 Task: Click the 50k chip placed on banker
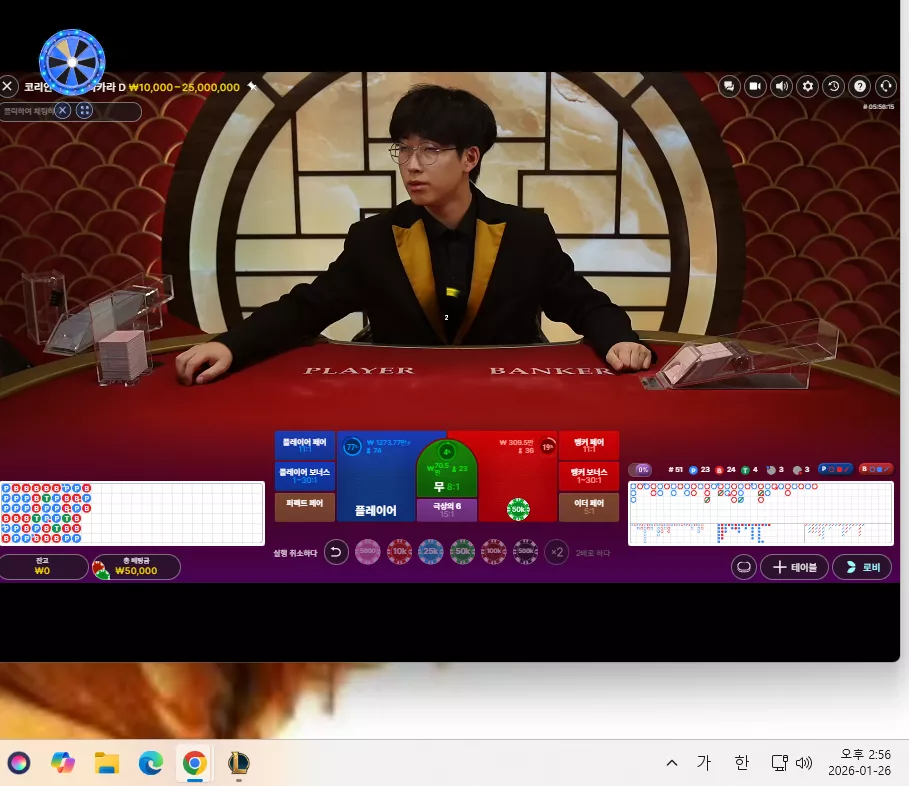(x=518, y=509)
